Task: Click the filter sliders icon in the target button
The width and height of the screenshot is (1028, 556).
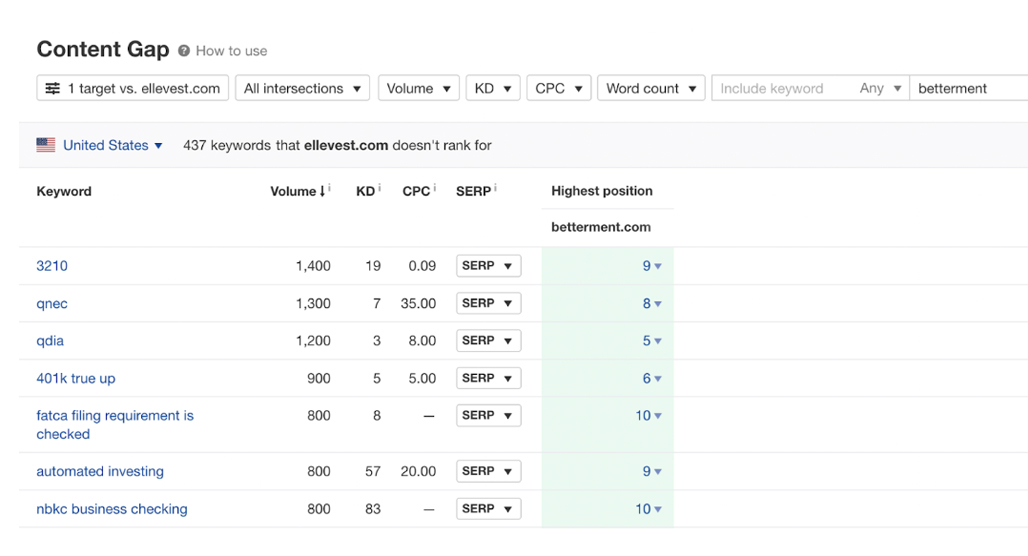Action: click(52, 89)
